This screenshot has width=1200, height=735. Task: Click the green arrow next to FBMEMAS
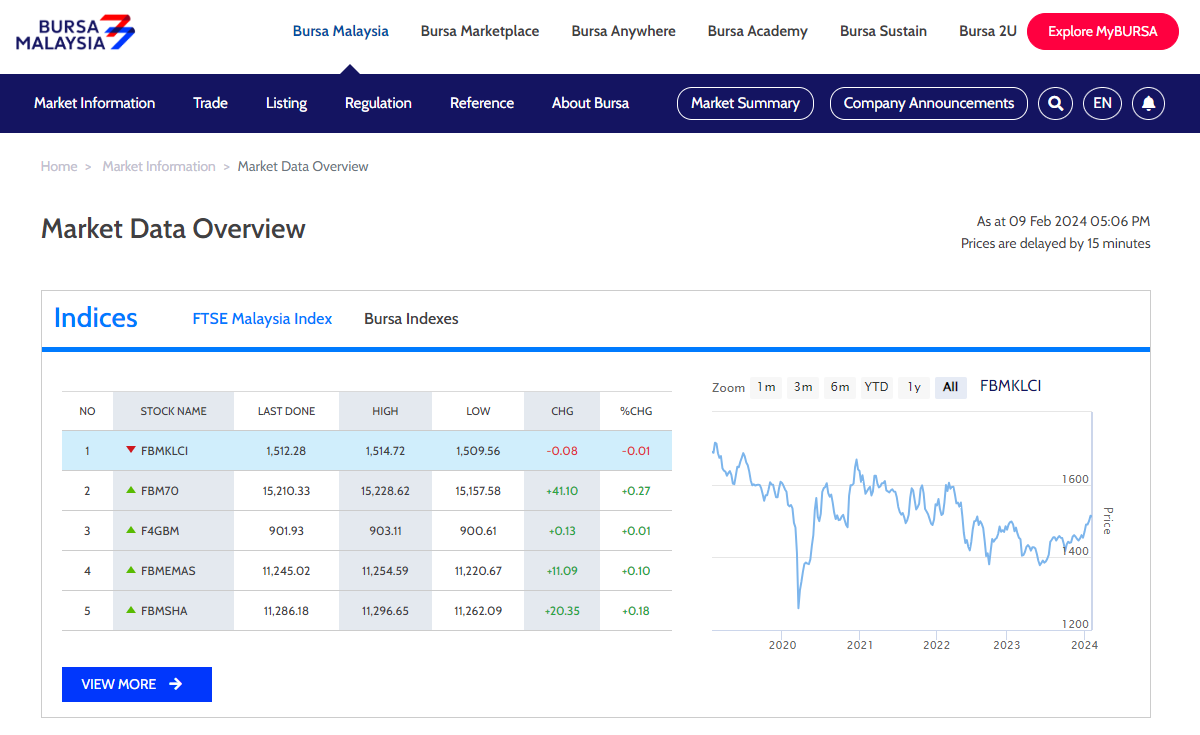(x=130, y=570)
